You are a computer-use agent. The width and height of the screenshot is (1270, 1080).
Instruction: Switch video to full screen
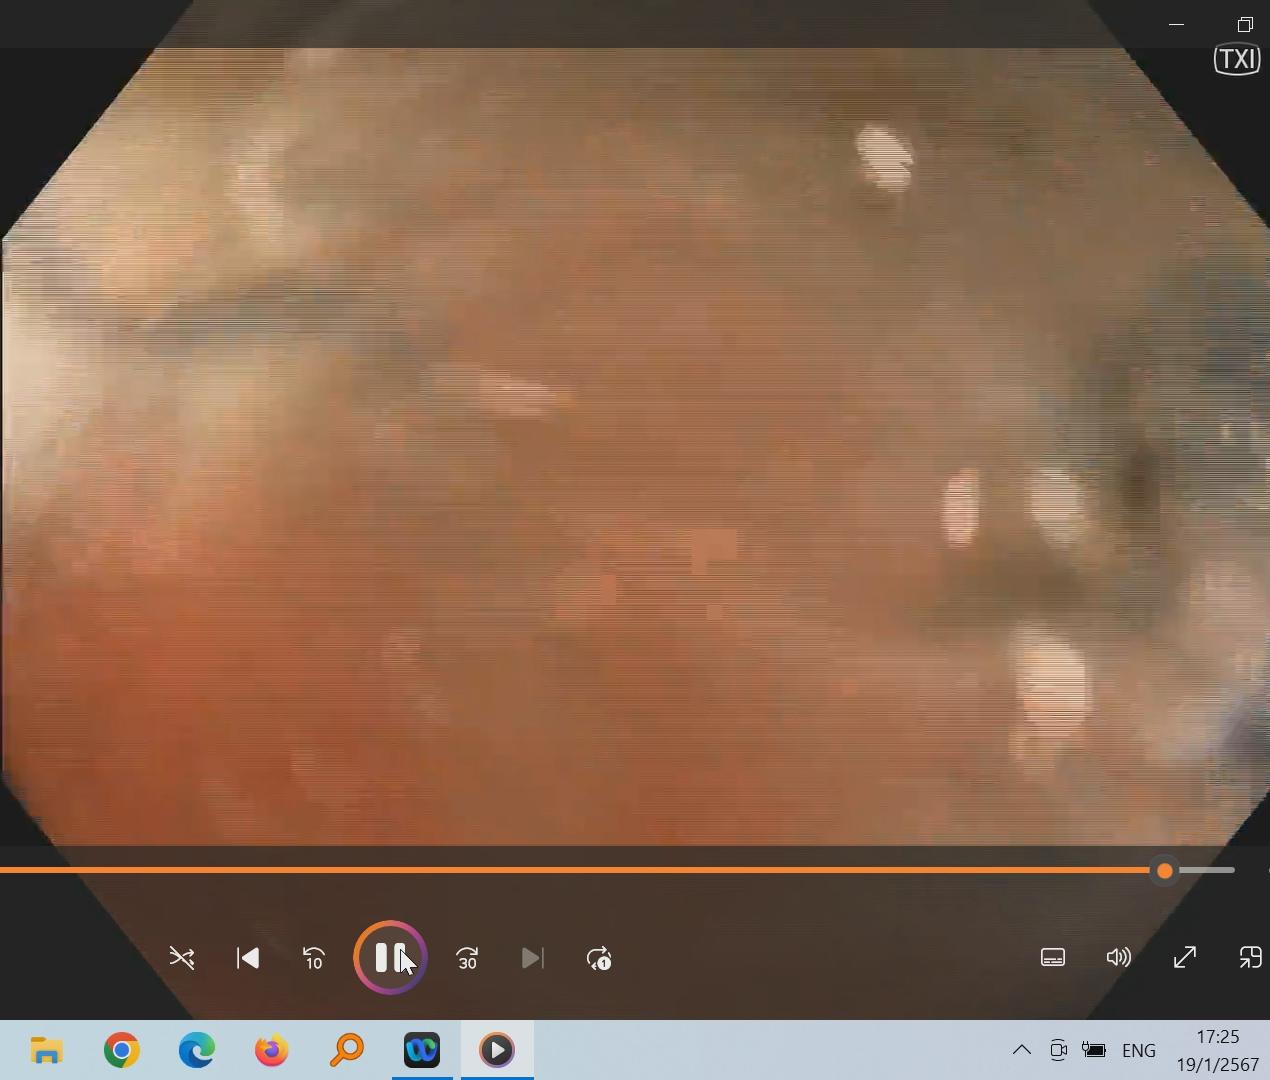point(1185,958)
